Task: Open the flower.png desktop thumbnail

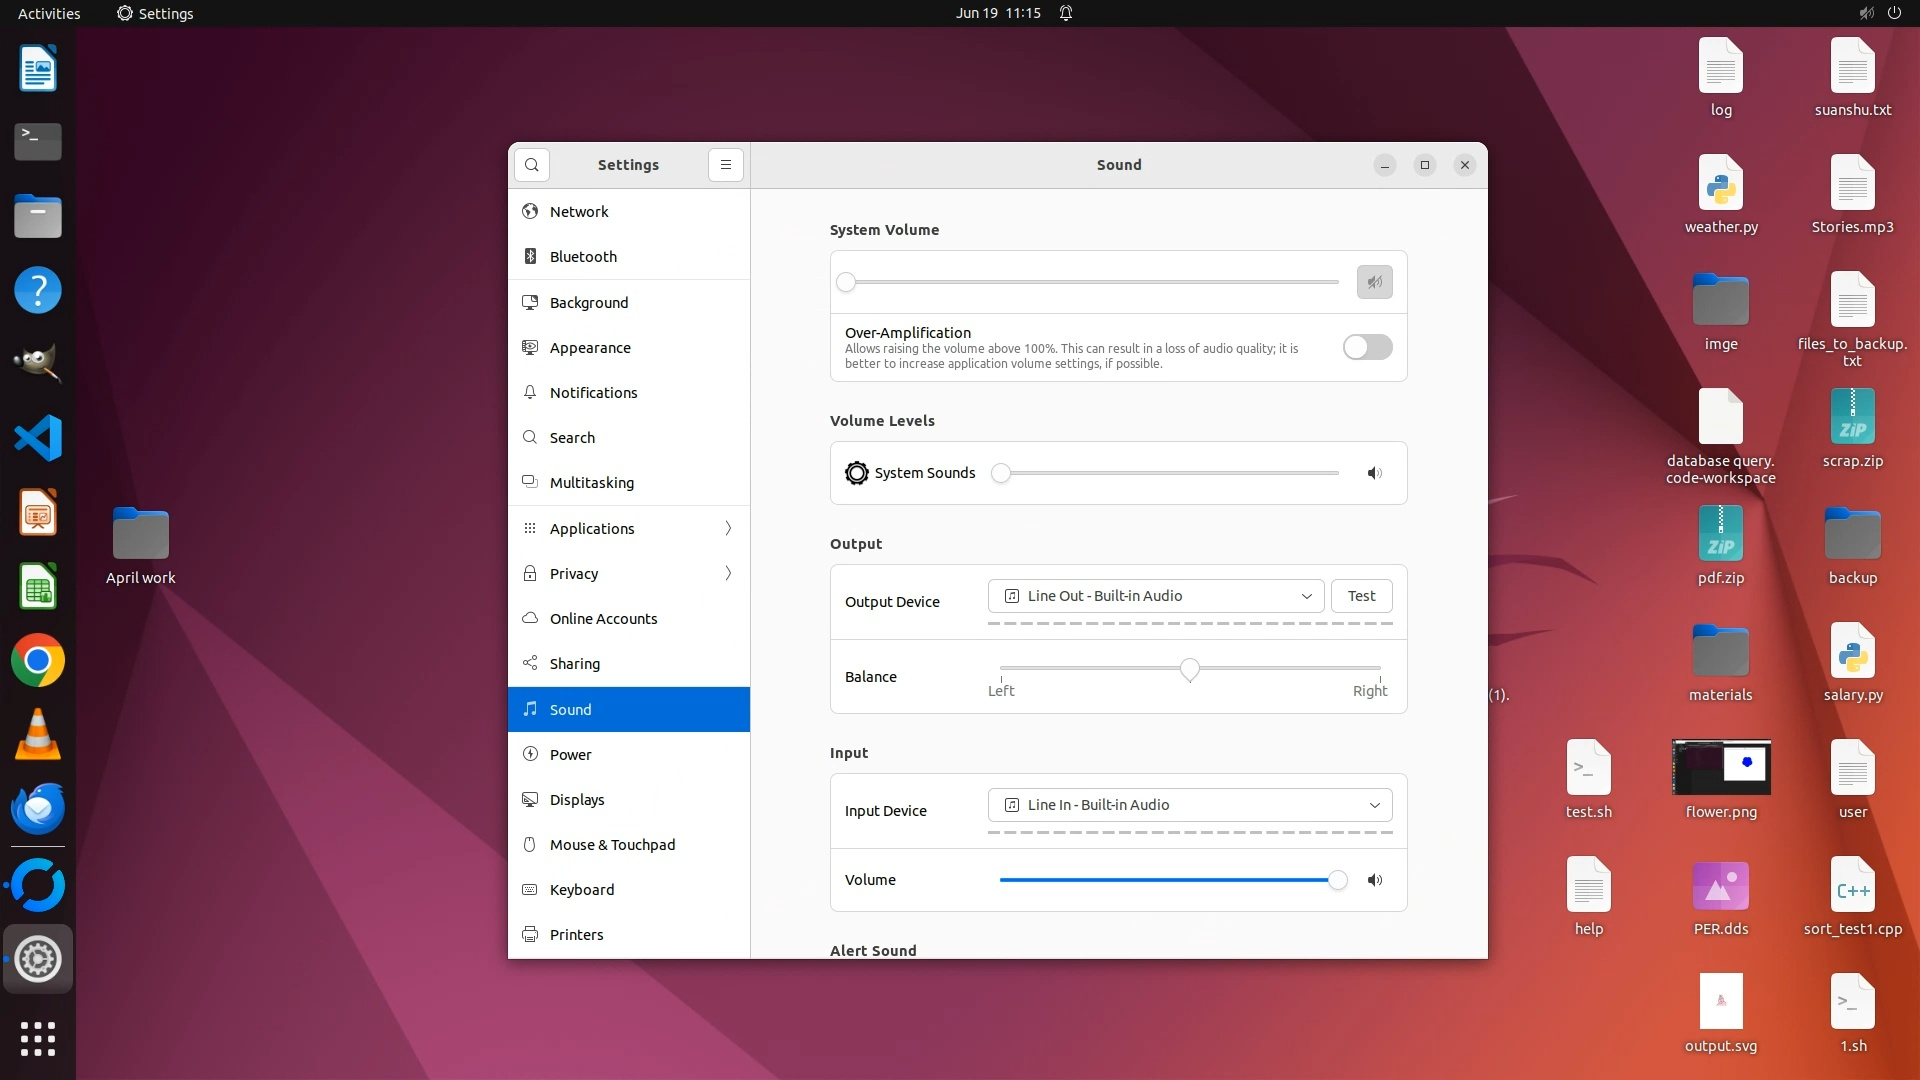Action: click(1721, 768)
